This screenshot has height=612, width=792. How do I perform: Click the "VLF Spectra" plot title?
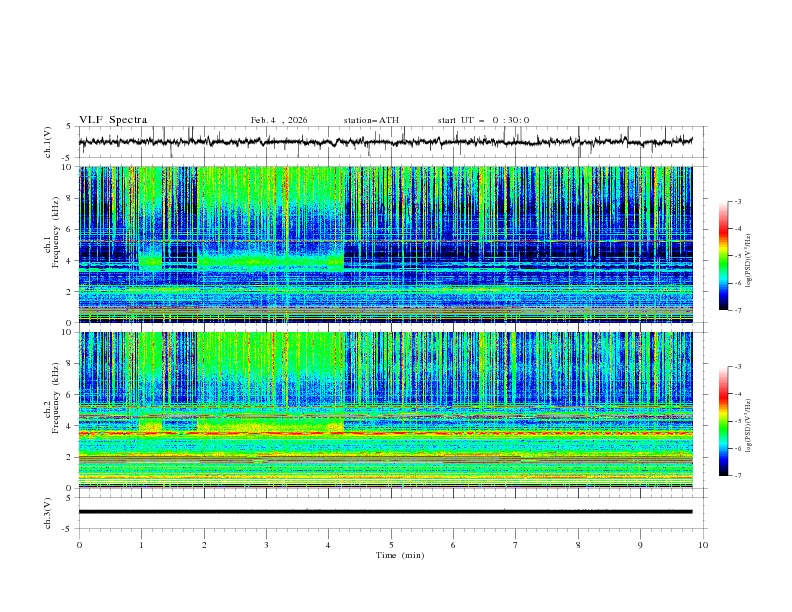[113, 120]
